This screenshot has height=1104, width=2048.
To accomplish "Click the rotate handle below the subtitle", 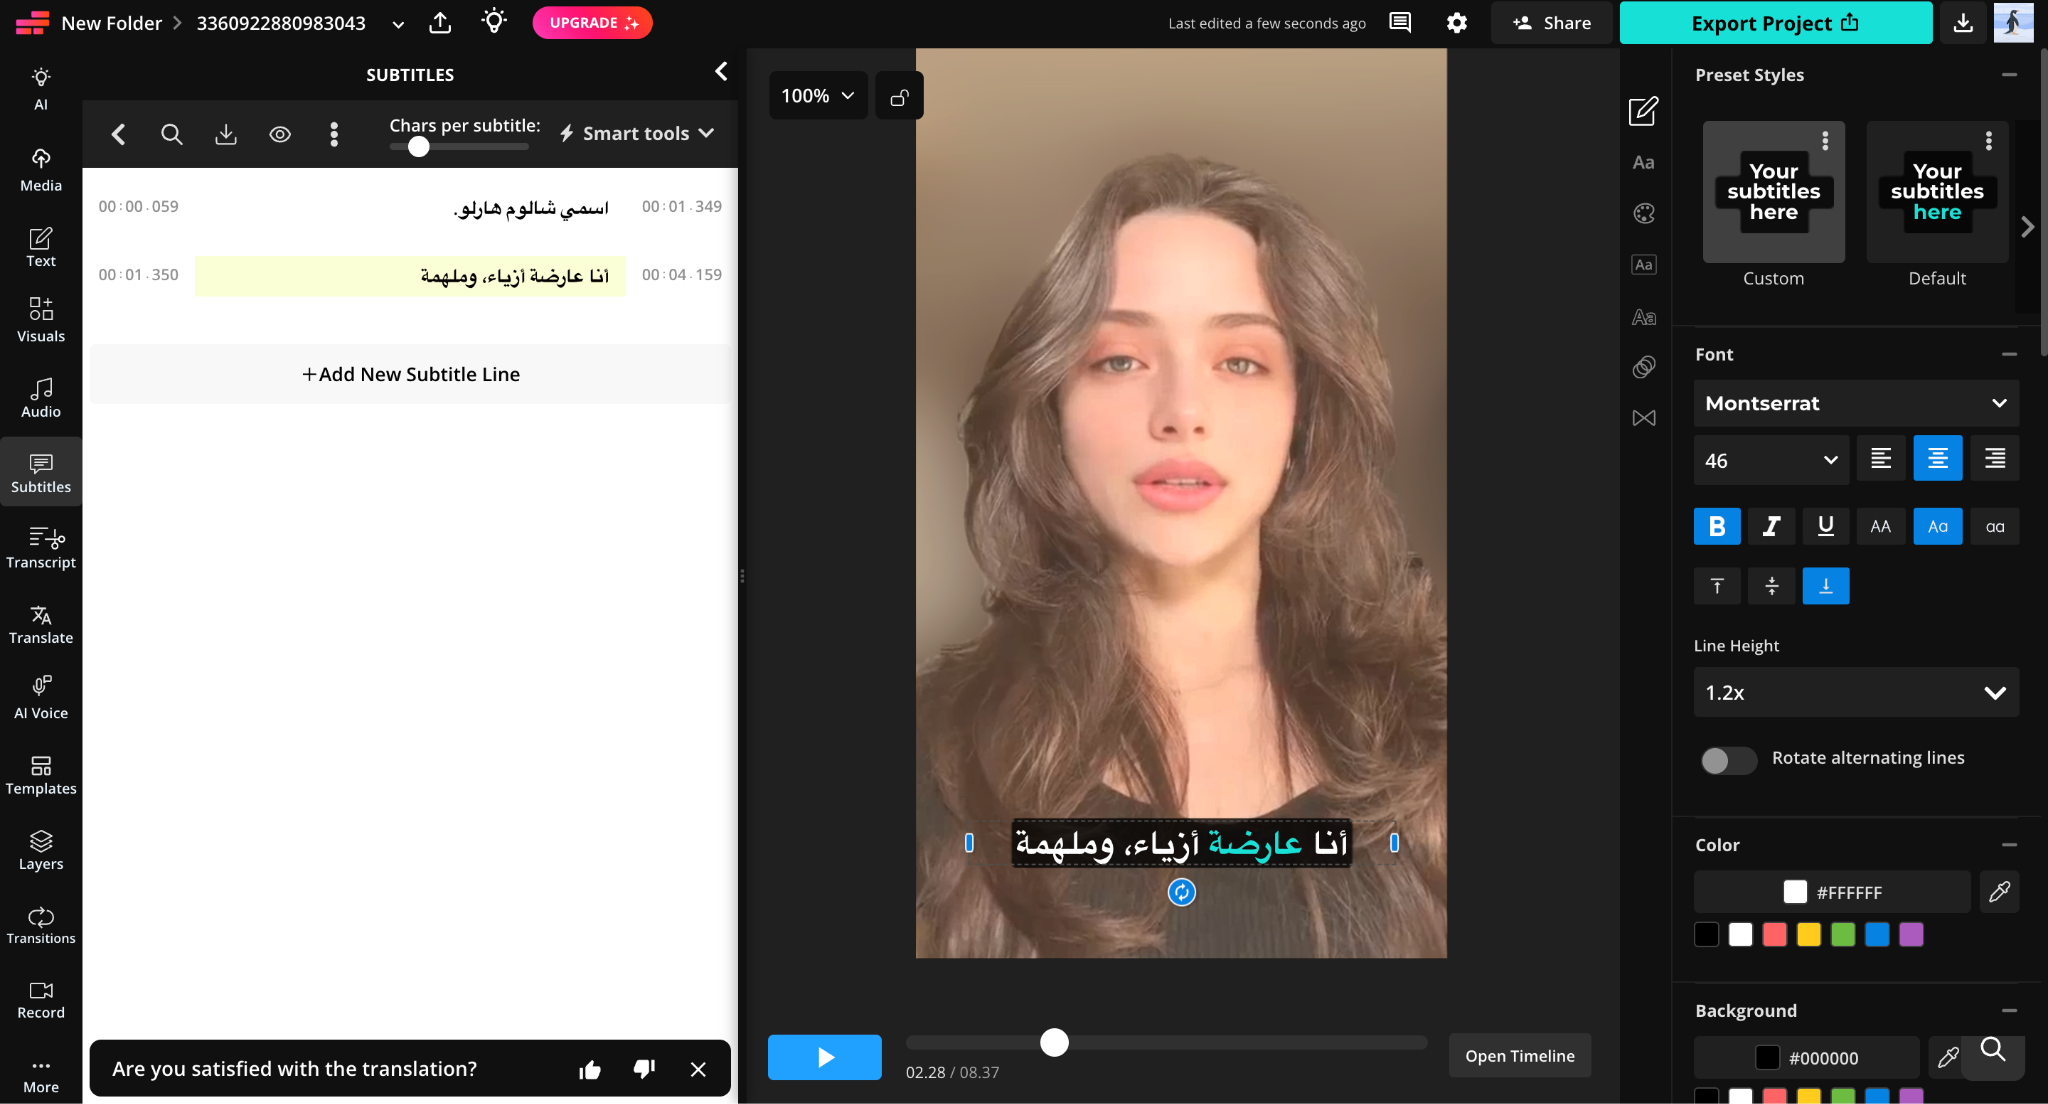I will tap(1182, 893).
